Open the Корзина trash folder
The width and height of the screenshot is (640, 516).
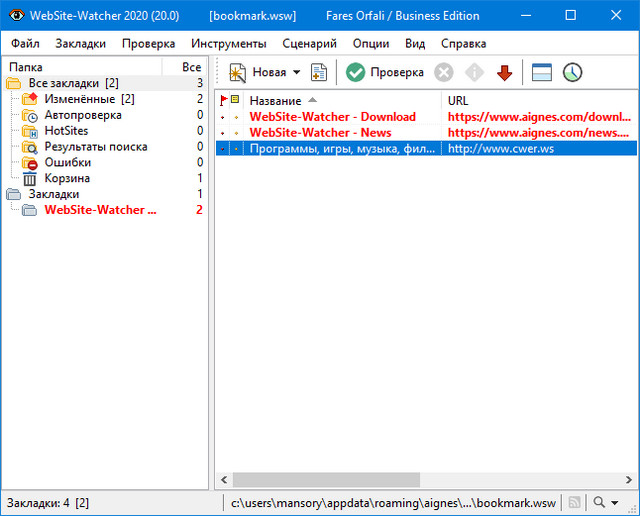click(67, 179)
